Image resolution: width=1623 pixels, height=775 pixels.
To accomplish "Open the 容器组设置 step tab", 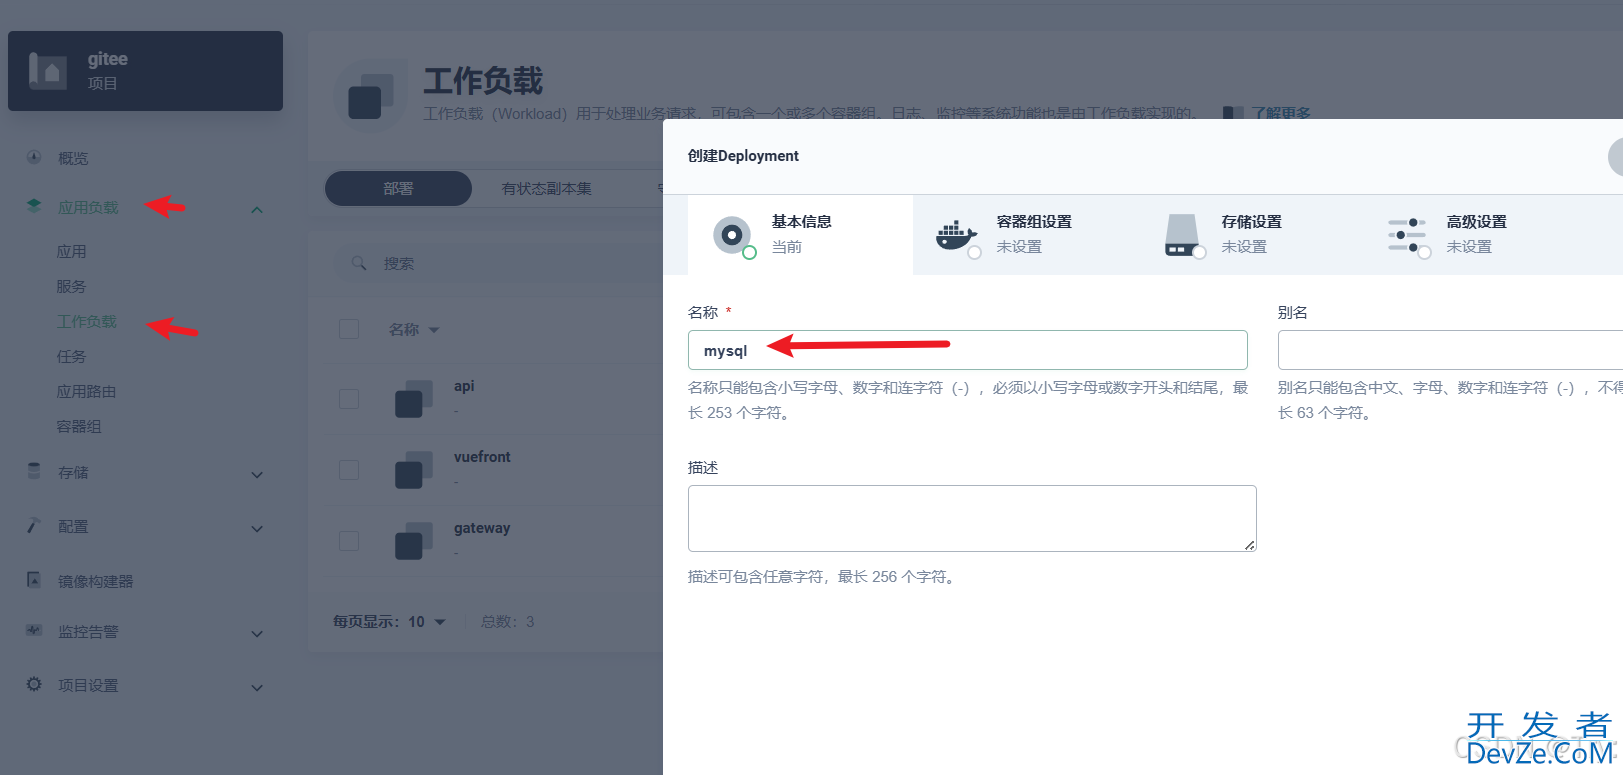I will coord(1025,235).
